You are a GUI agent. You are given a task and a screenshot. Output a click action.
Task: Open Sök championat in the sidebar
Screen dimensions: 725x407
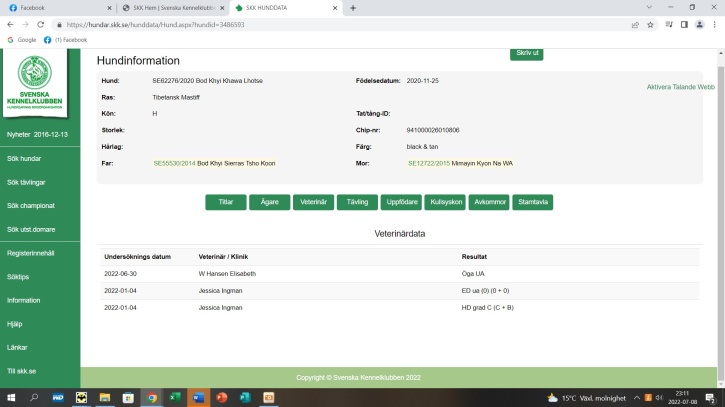(31, 205)
